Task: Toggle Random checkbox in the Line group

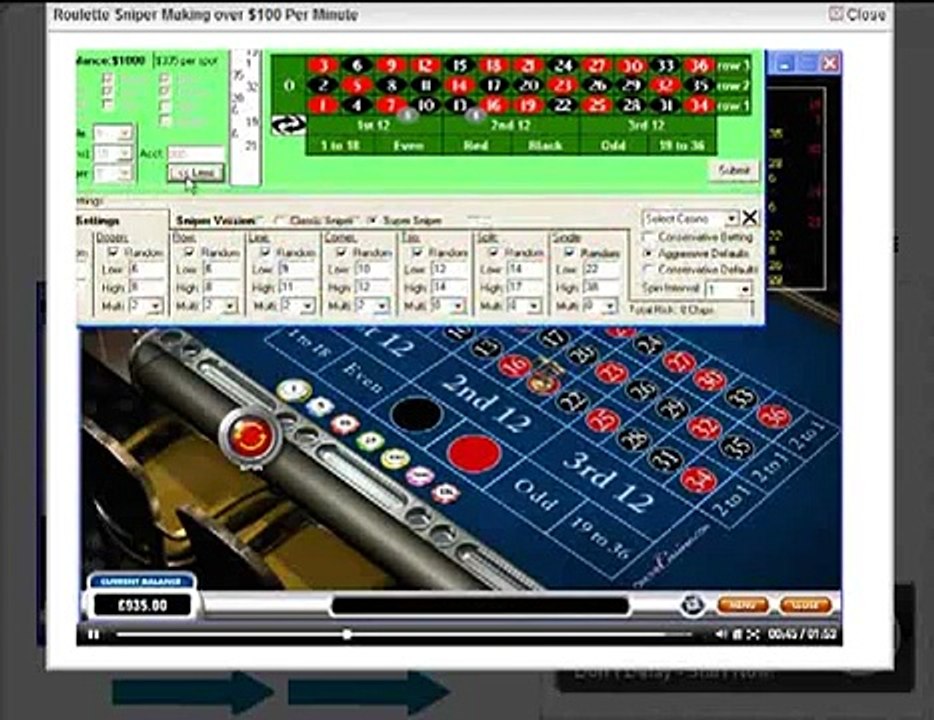Action: pyautogui.click(x=266, y=252)
